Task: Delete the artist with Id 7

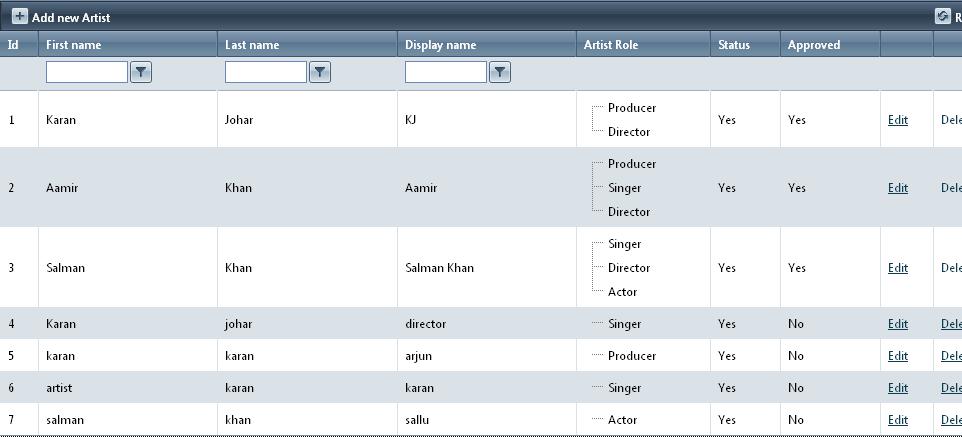Action: (951, 420)
